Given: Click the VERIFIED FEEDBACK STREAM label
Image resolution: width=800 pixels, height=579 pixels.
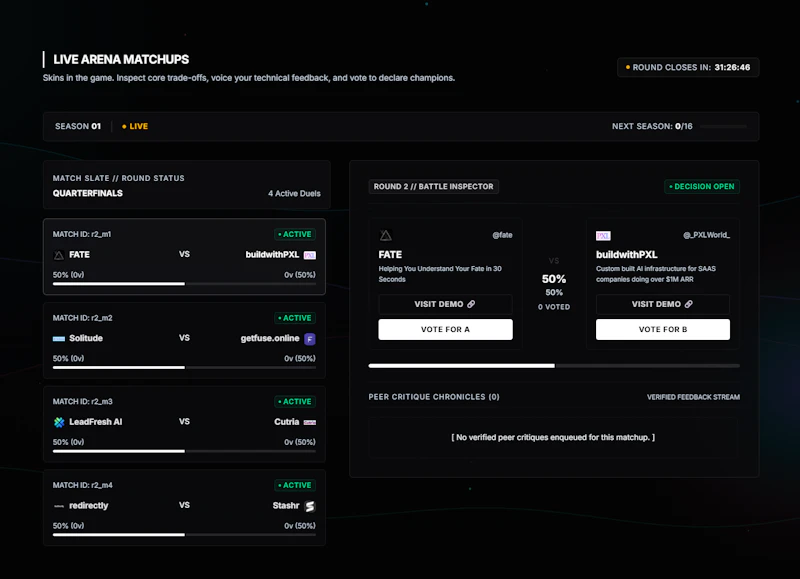Looking at the screenshot, I should (693, 397).
